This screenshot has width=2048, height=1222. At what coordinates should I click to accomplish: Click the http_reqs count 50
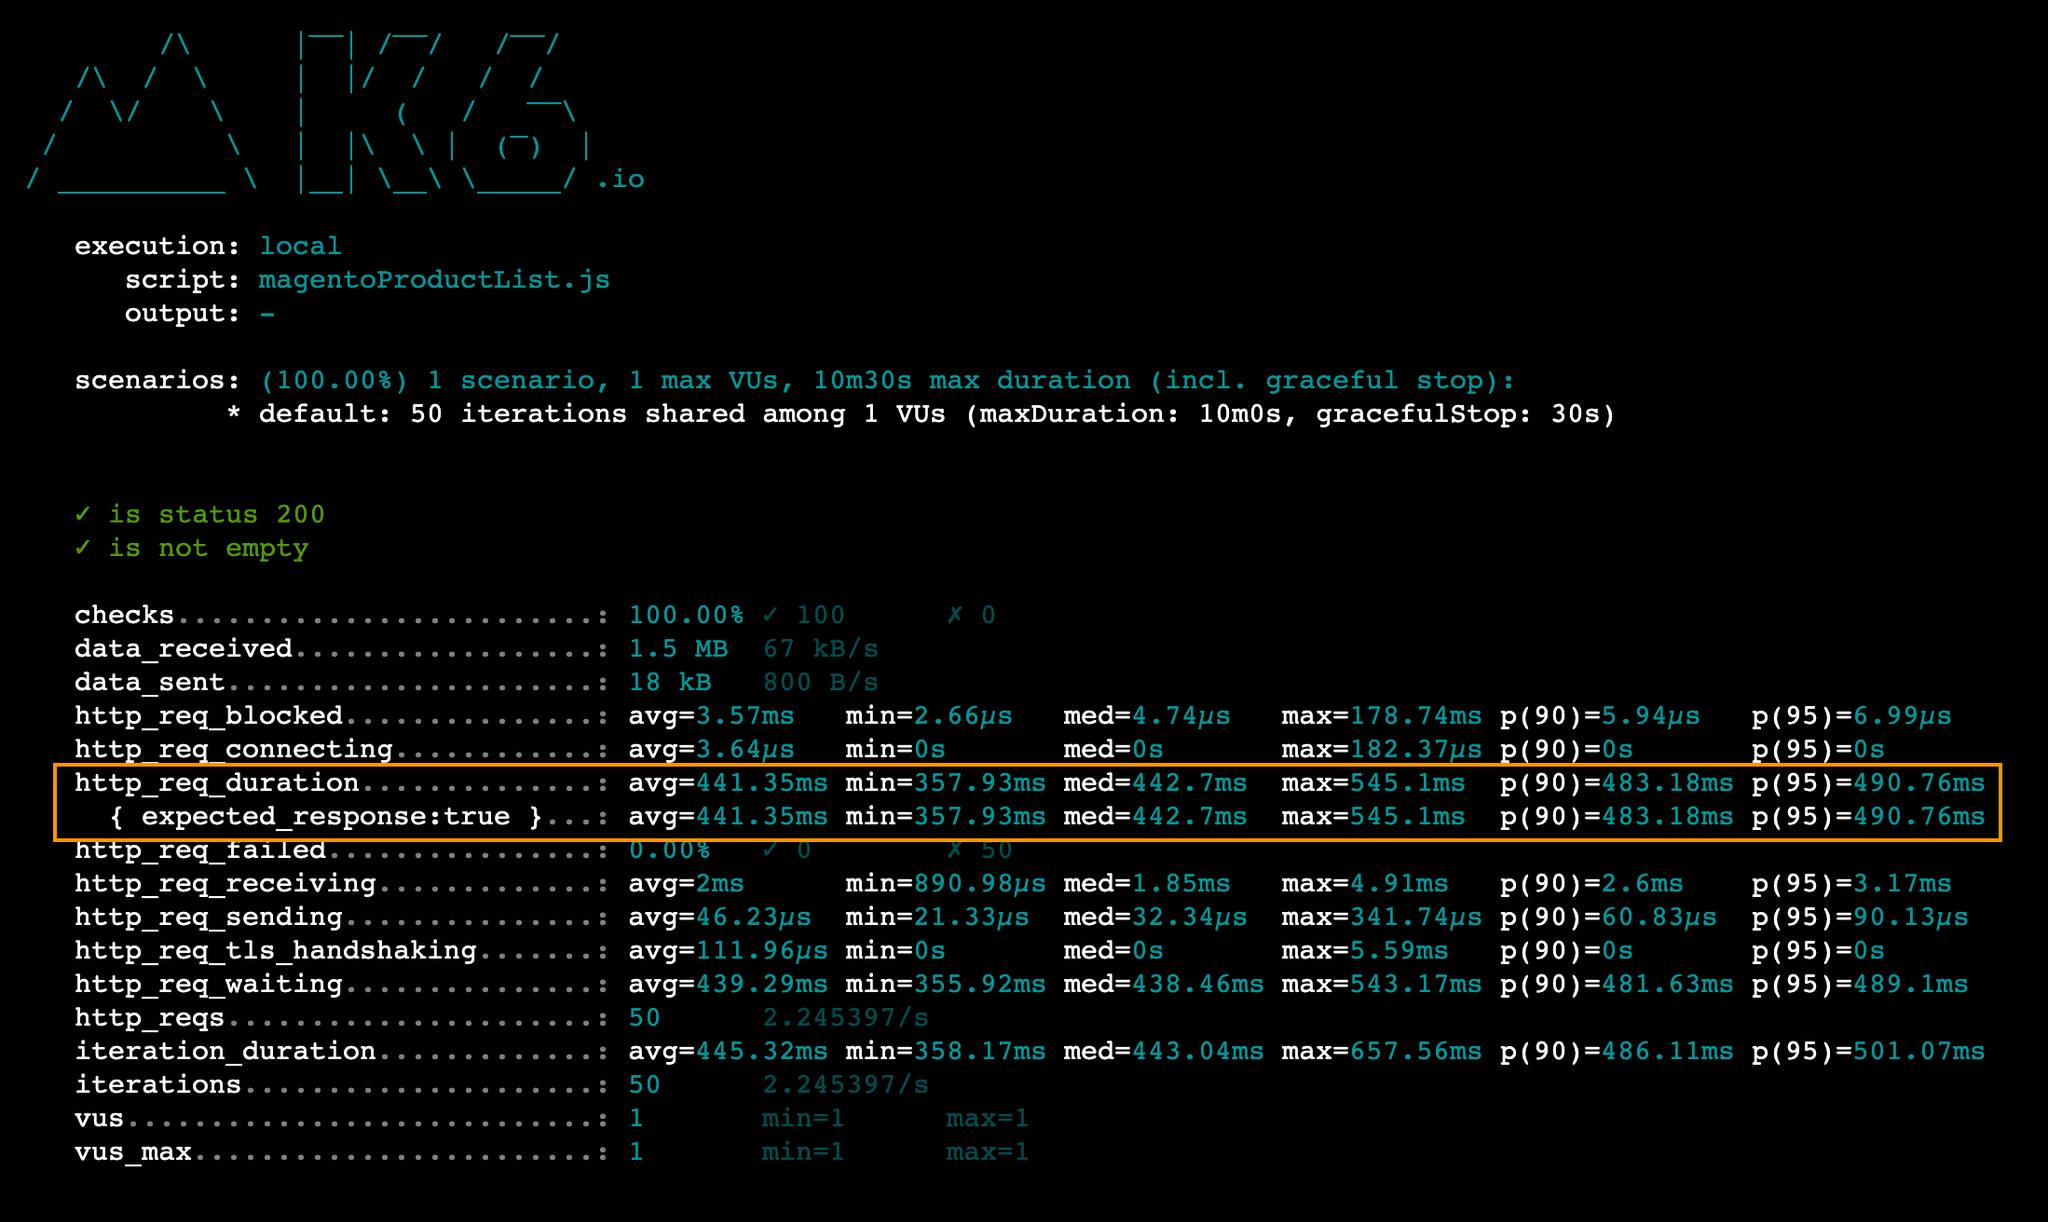pyautogui.click(x=645, y=1018)
